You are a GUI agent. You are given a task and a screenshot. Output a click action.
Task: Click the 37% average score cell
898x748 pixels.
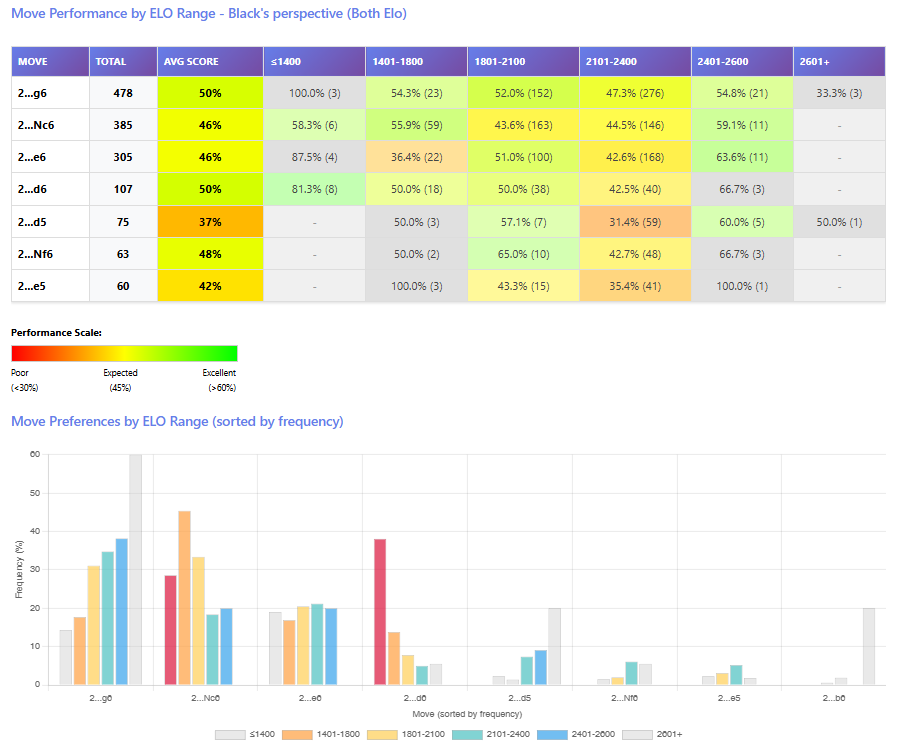(210, 222)
